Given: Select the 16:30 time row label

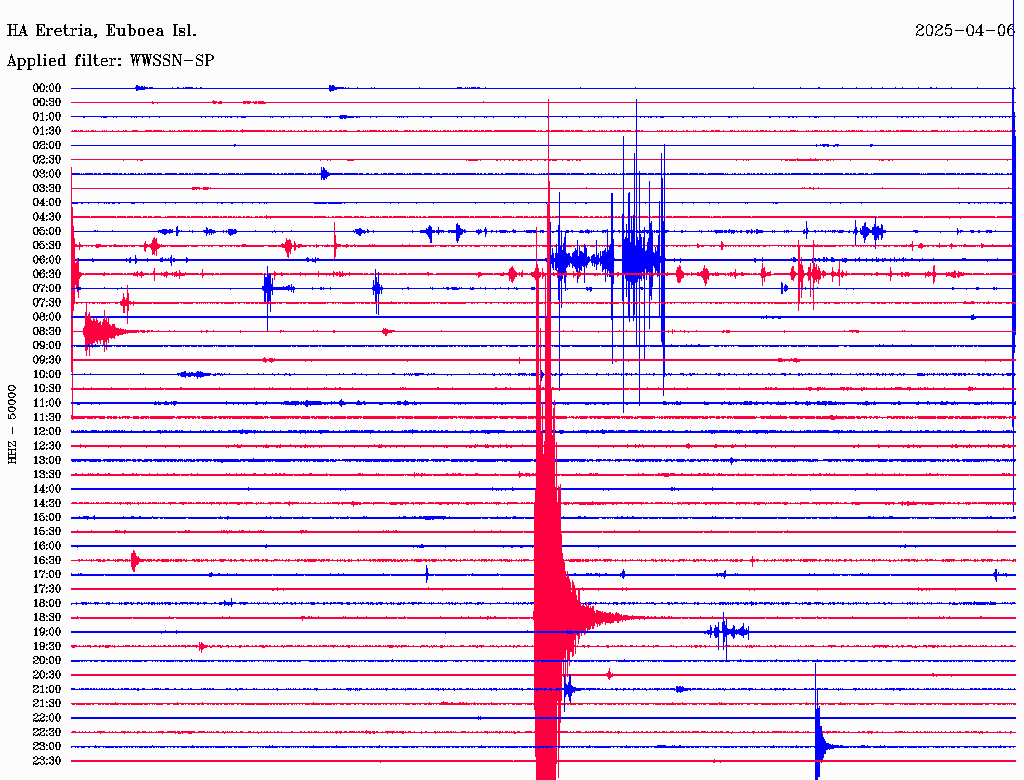Looking at the screenshot, I should pyautogui.click(x=47, y=561).
